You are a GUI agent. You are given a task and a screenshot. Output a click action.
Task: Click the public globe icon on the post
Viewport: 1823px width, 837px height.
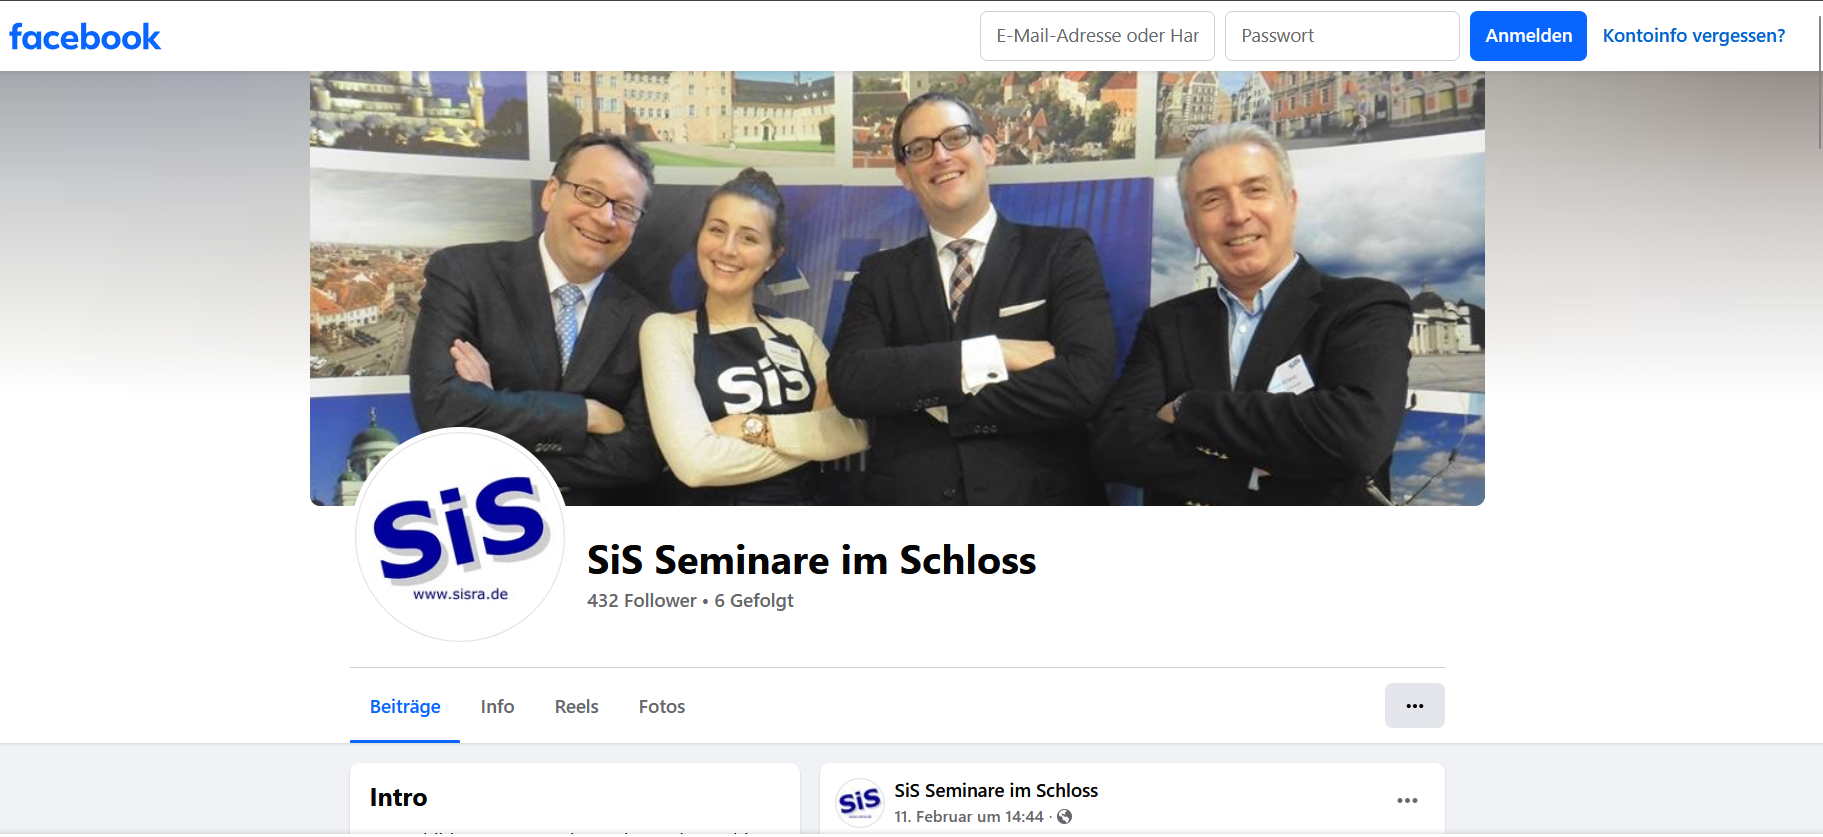1065,817
